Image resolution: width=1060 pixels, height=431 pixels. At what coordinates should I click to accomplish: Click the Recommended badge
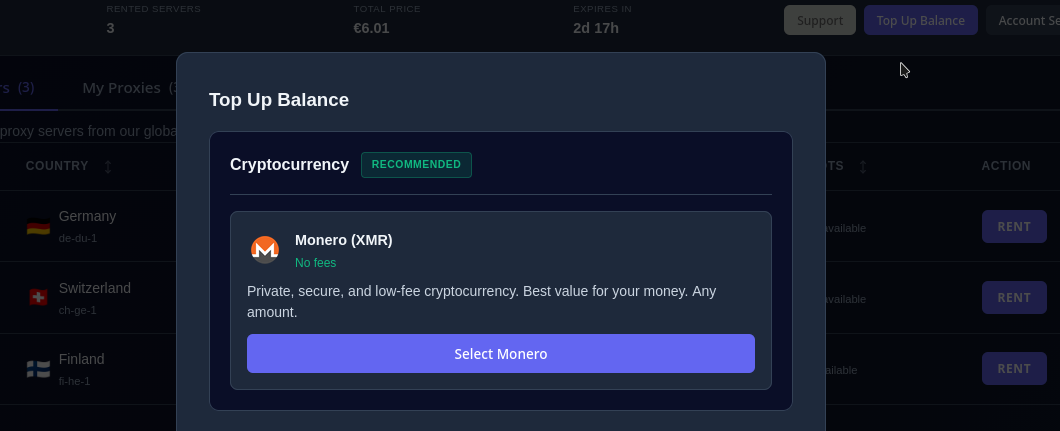[416, 165]
